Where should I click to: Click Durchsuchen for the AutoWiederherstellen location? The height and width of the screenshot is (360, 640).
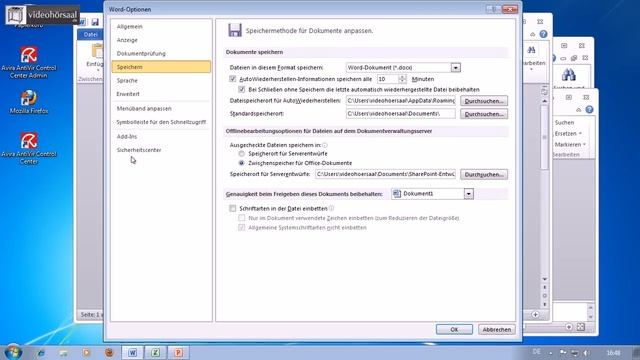click(x=484, y=101)
